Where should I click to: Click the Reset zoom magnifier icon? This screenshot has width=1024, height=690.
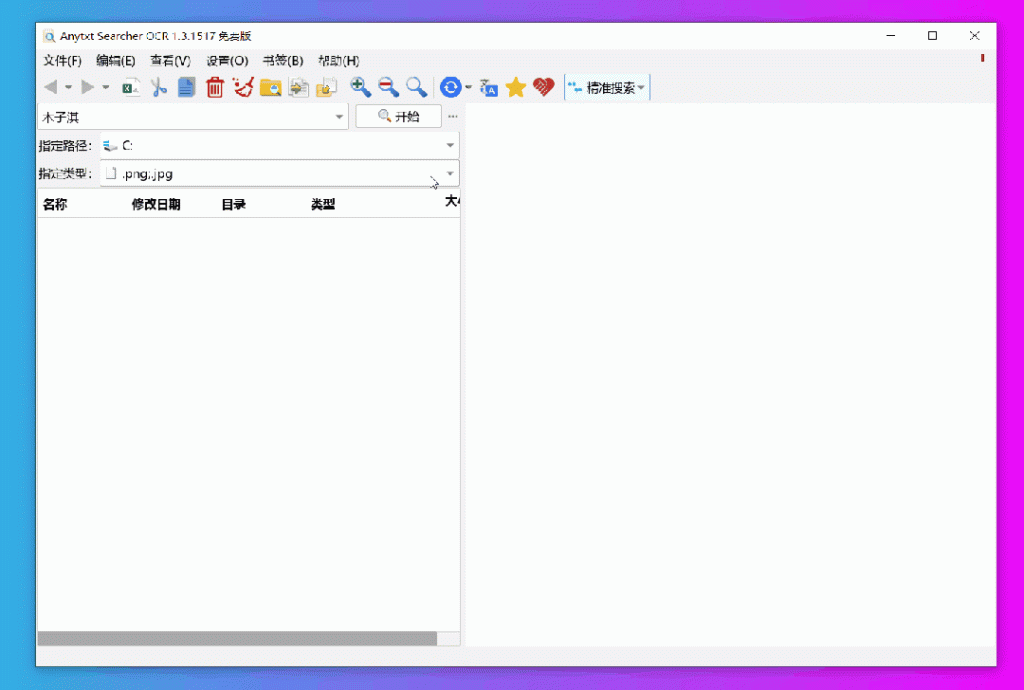(x=416, y=87)
